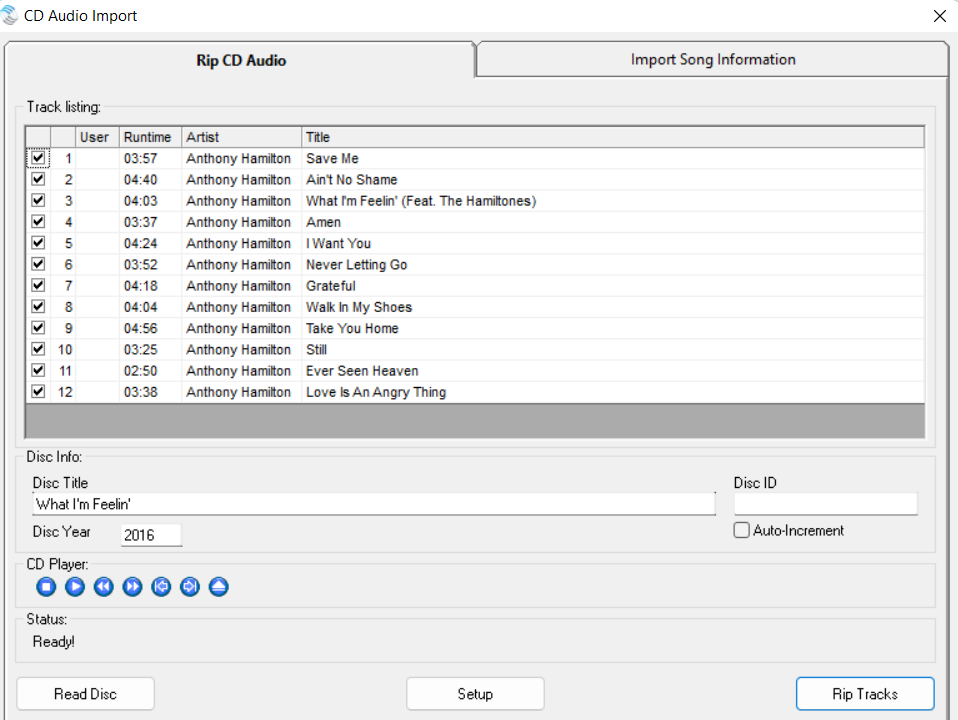Enable the Auto-Increment checkbox
The image size is (958, 720).
[x=741, y=531]
